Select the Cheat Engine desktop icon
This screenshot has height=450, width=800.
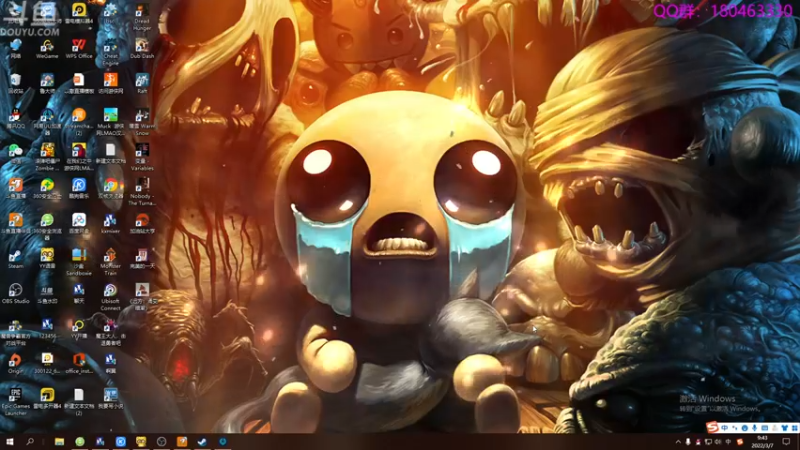pos(110,53)
